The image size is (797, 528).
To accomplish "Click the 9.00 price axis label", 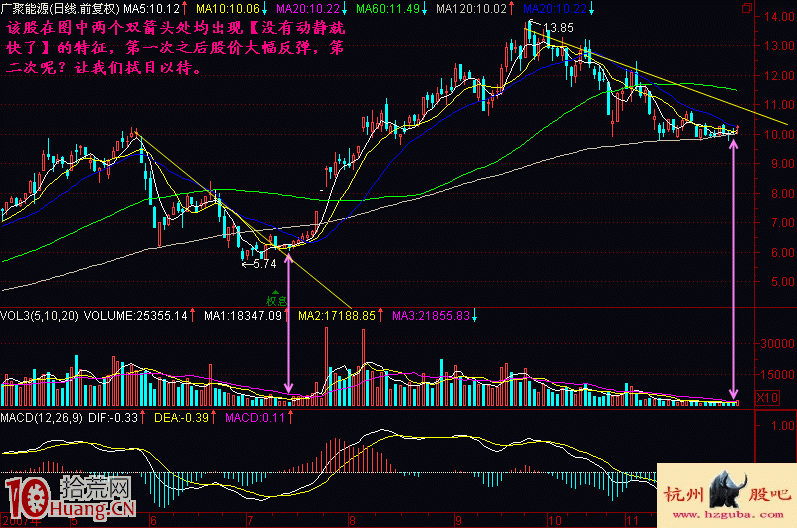I will coord(782,164).
